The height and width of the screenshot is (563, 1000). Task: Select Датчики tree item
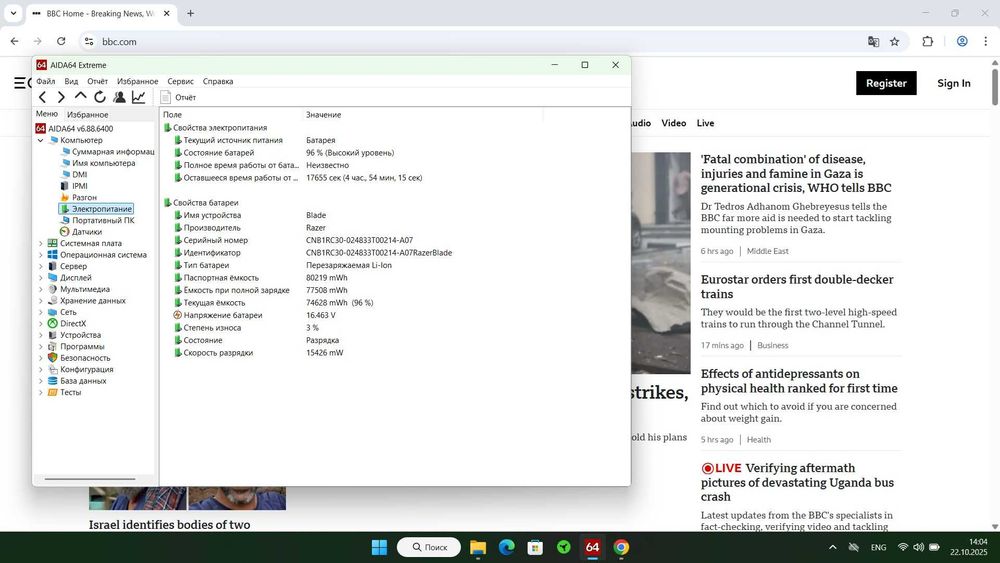(80, 232)
